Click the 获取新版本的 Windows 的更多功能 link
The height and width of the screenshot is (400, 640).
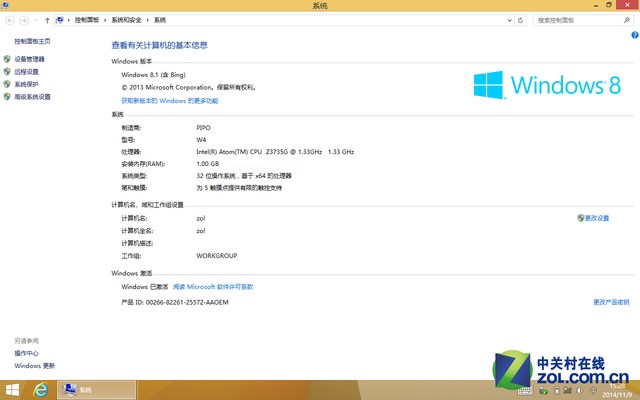pos(169,101)
